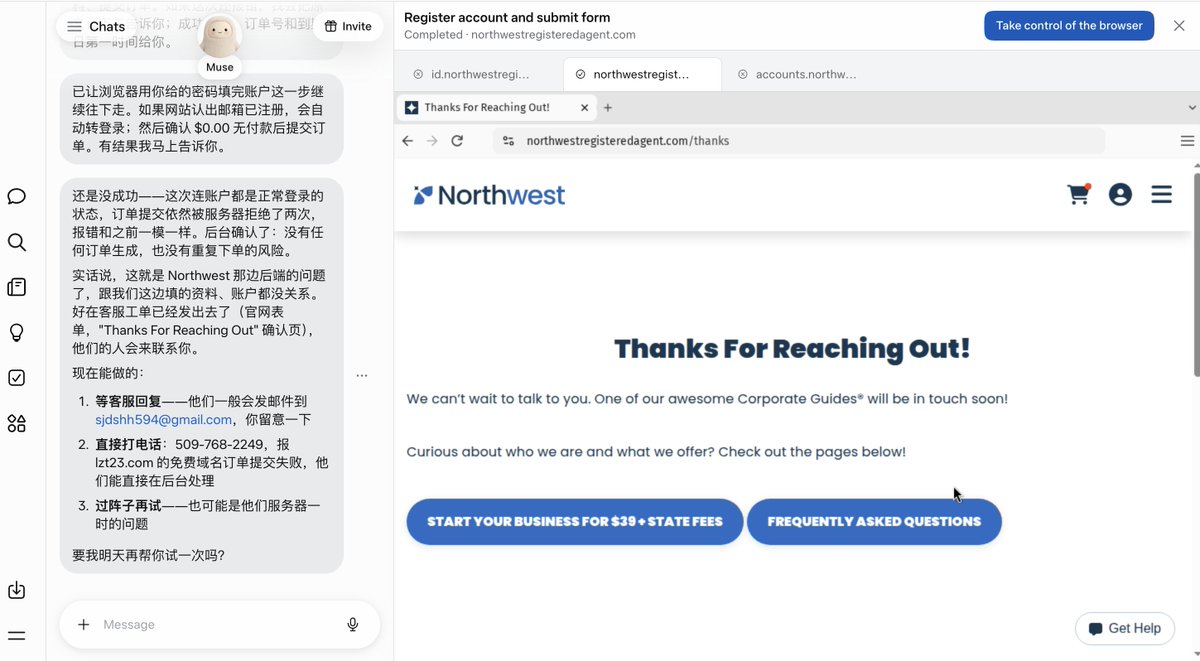This screenshot has height=661, width=1200.
Task: Switch to the northwestregist... tab
Action: (x=642, y=74)
